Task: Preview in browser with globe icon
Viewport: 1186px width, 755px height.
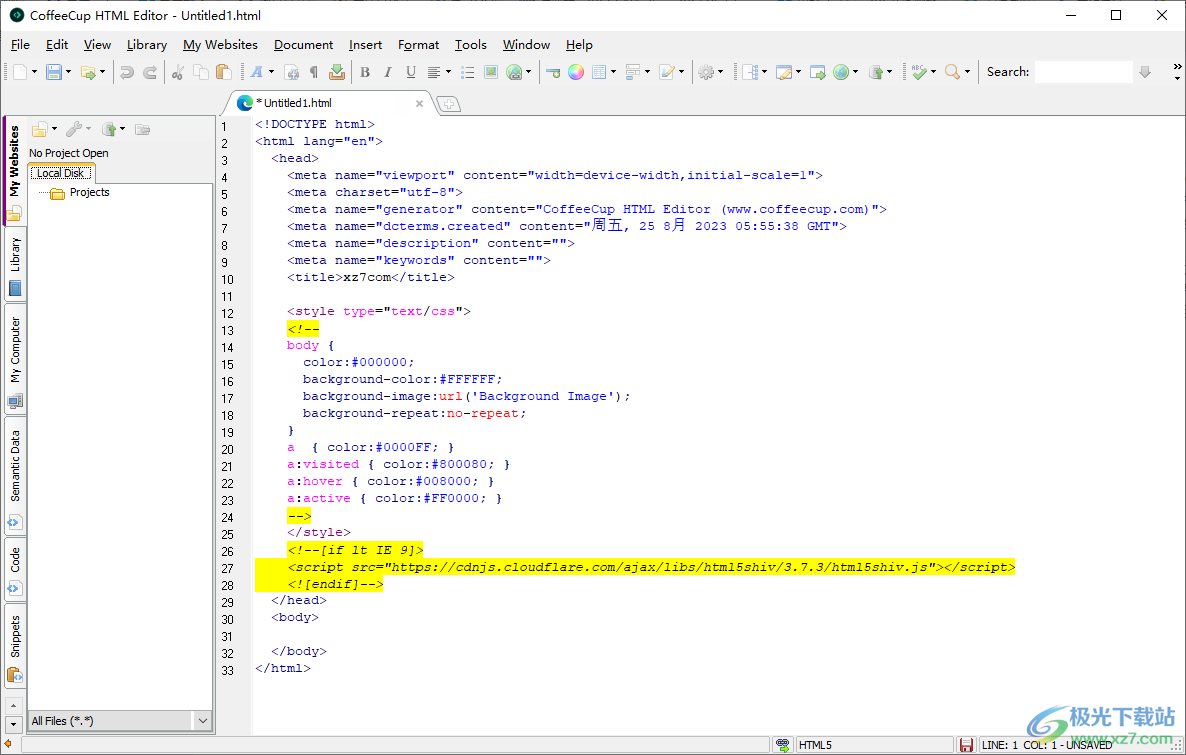Action: [841, 72]
